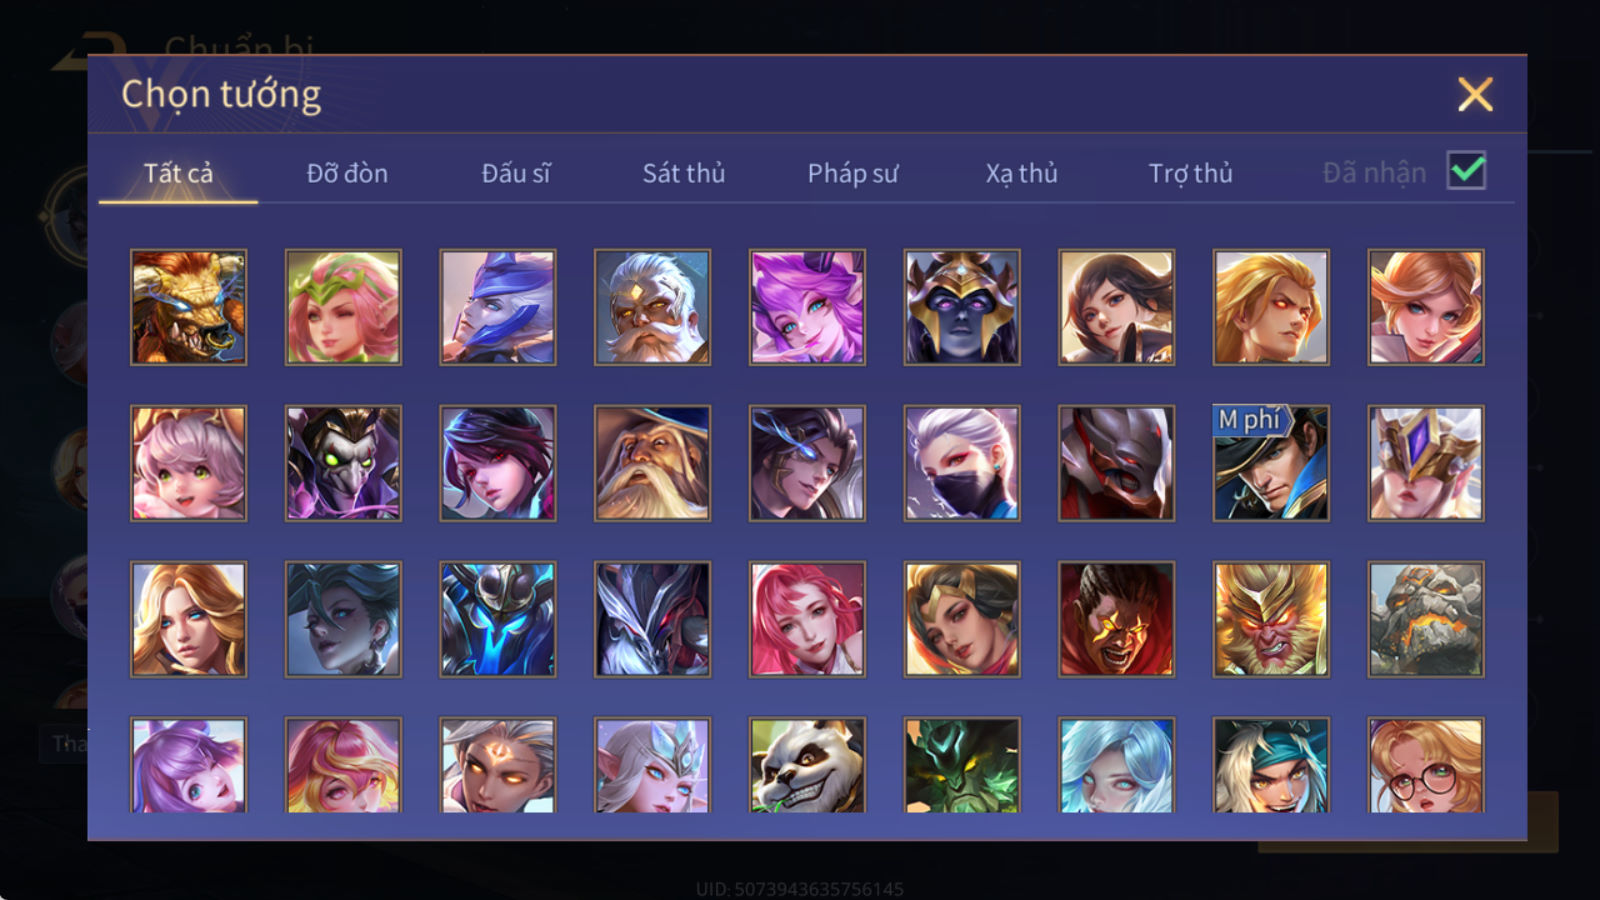
Task: Pick the purple-haired girl with horns
Action: [x=807, y=307]
